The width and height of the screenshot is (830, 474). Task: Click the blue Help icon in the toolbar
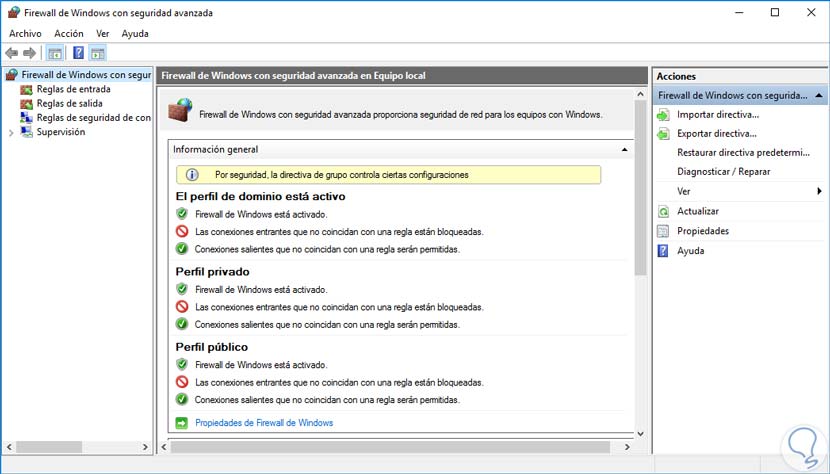pos(78,53)
